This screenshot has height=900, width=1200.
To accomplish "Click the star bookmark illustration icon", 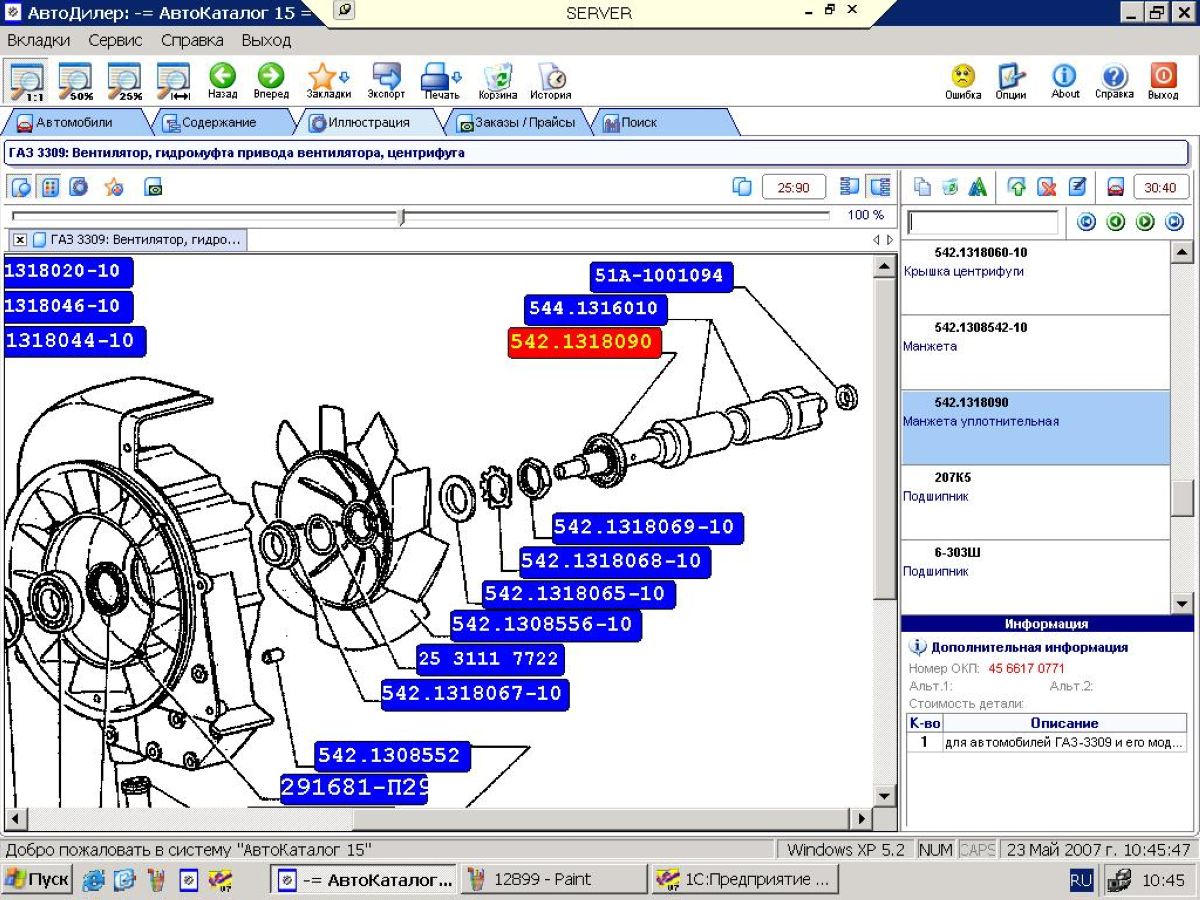I will [114, 187].
